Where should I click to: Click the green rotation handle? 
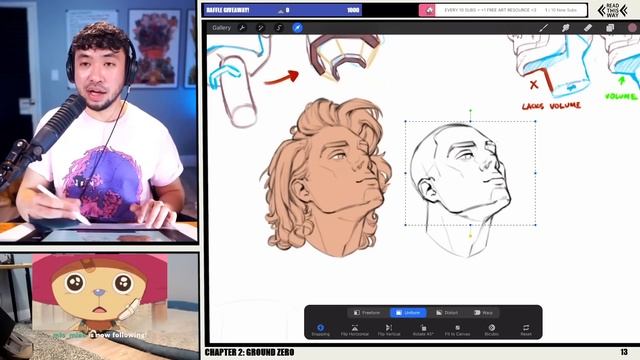[470, 110]
